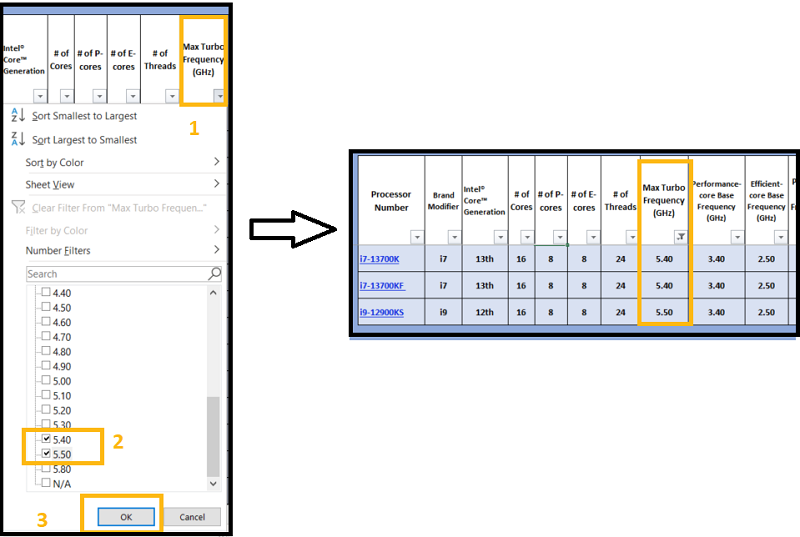This screenshot has height=537, width=800.
Task: Open the i9-12900KS processor link
Action: (382, 312)
